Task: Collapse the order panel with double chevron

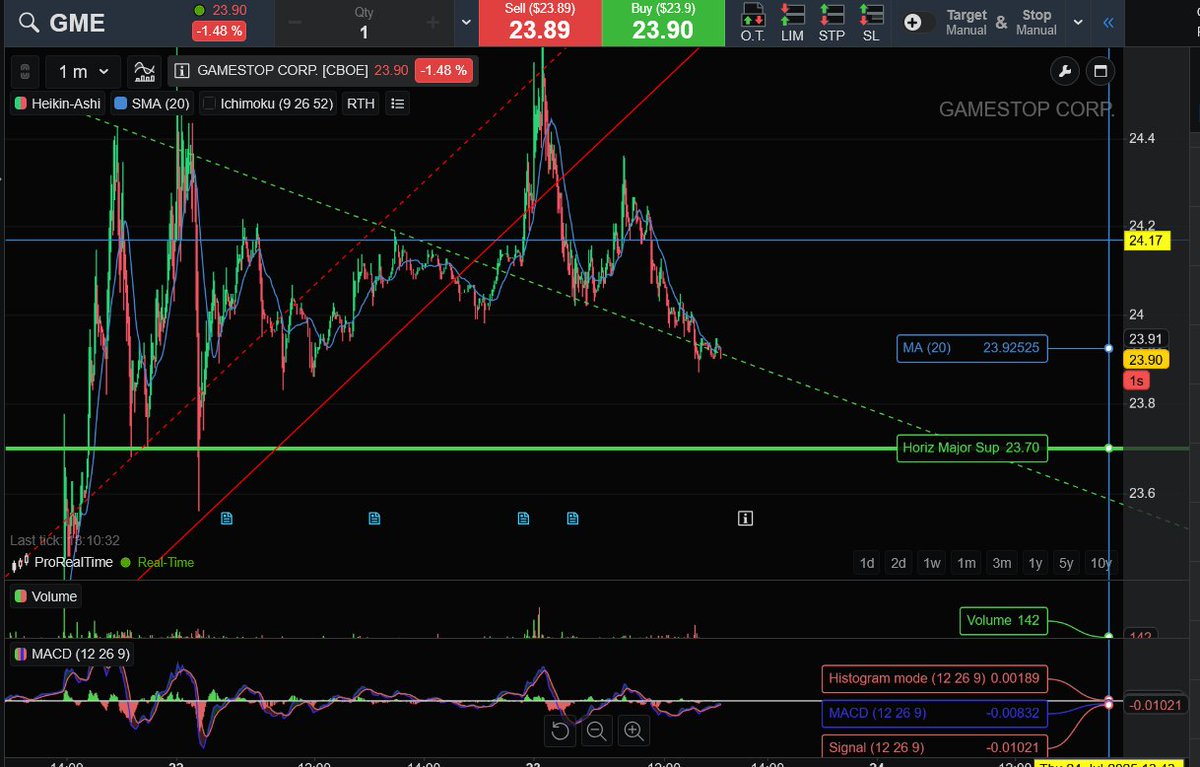Action: (1108, 22)
